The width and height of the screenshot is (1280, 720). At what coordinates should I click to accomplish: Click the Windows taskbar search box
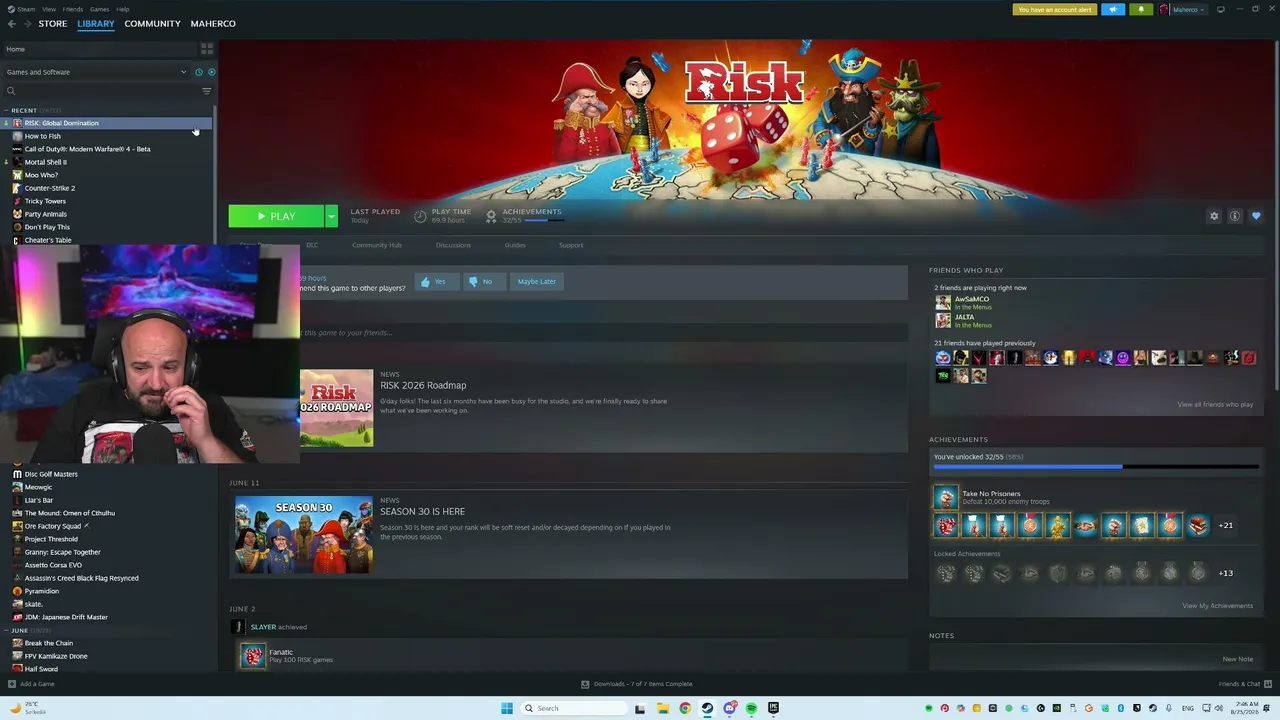pyautogui.click(x=573, y=708)
